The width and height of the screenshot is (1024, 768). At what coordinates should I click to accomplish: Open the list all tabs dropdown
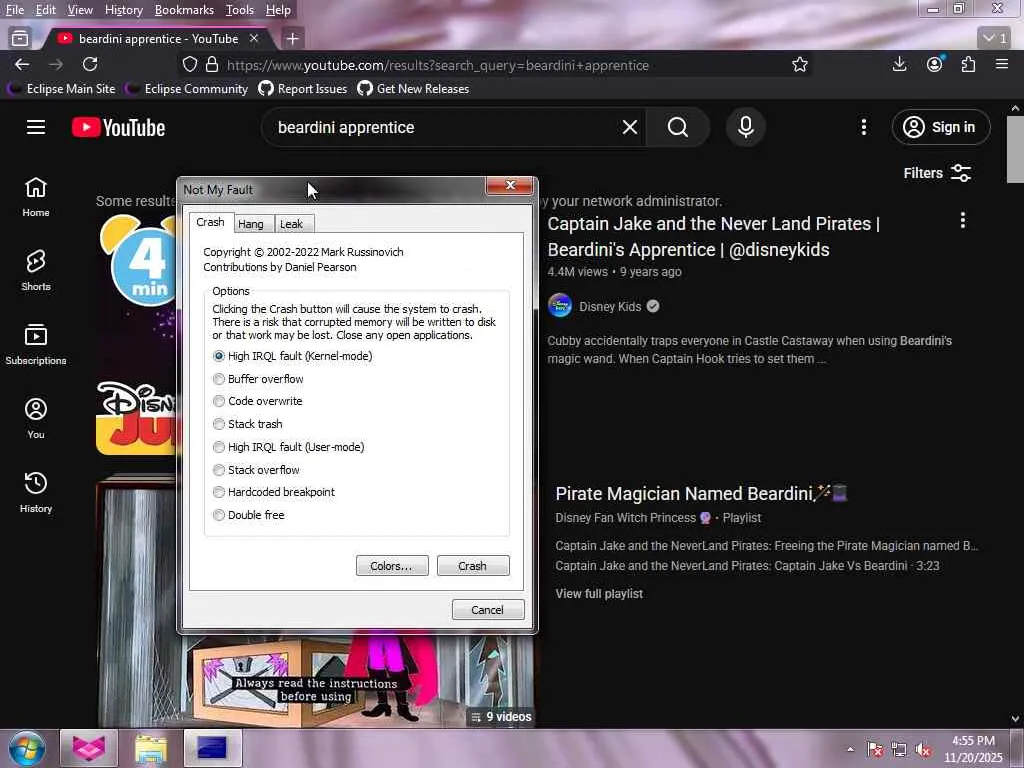coord(995,39)
